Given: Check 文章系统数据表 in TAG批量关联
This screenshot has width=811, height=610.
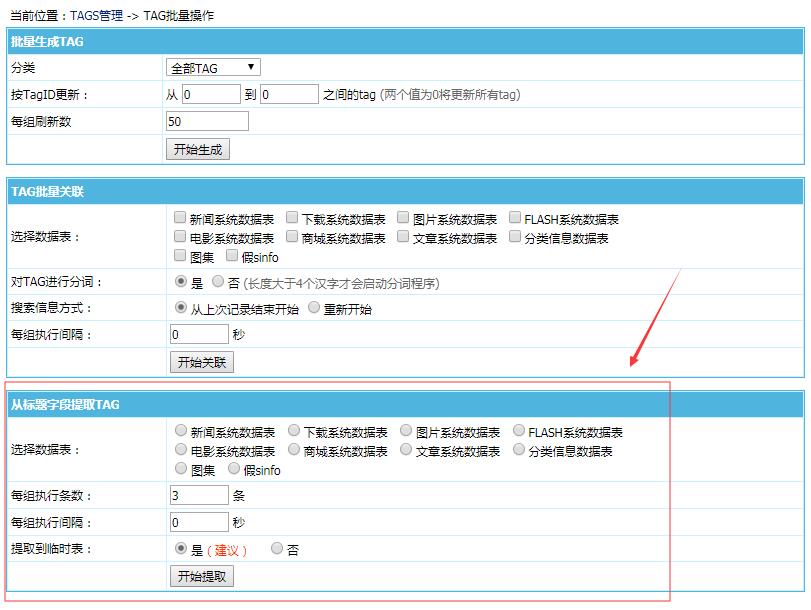Looking at the screenshot, I should click(x=403, y=236).
